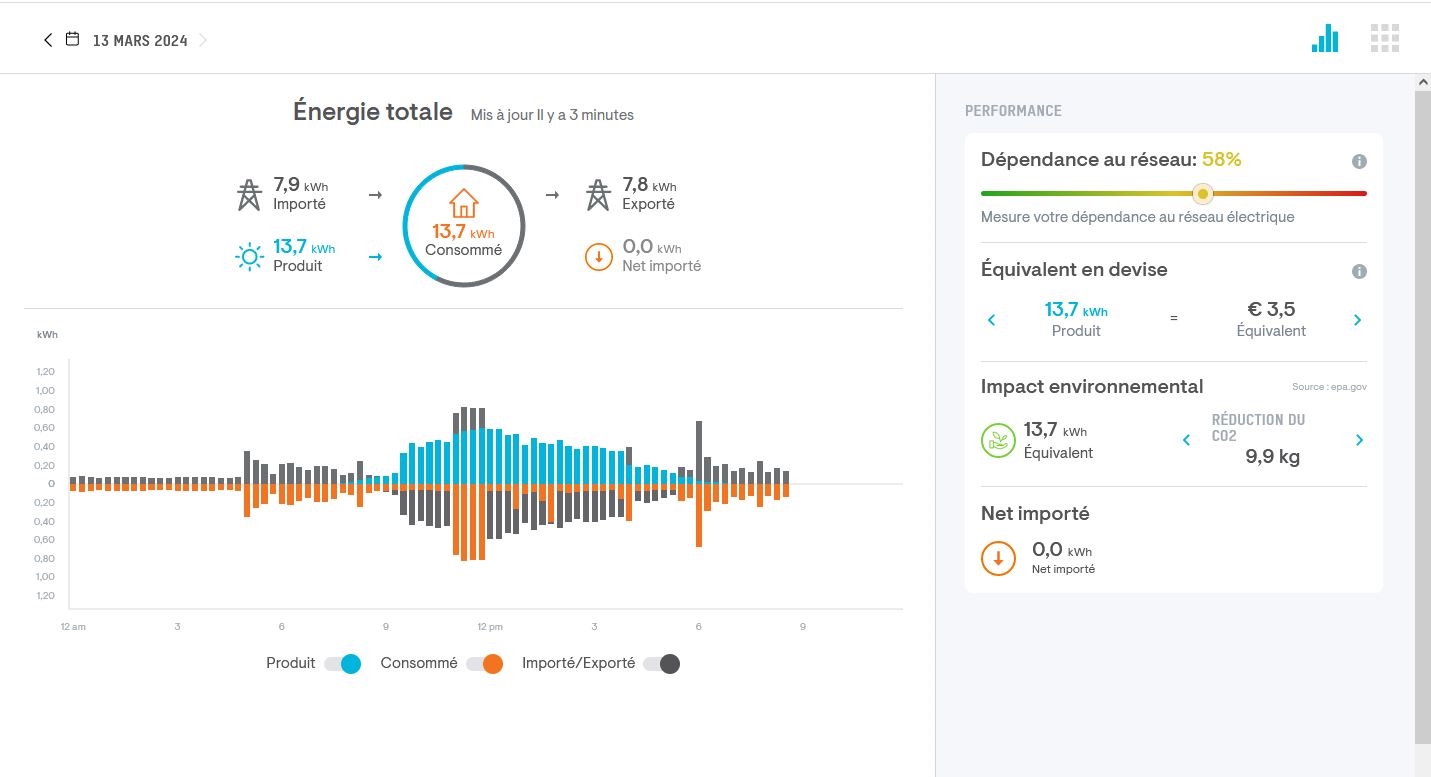
Task: Click the info icon beside Équivalent en devise
Action: coord(1359,271)
